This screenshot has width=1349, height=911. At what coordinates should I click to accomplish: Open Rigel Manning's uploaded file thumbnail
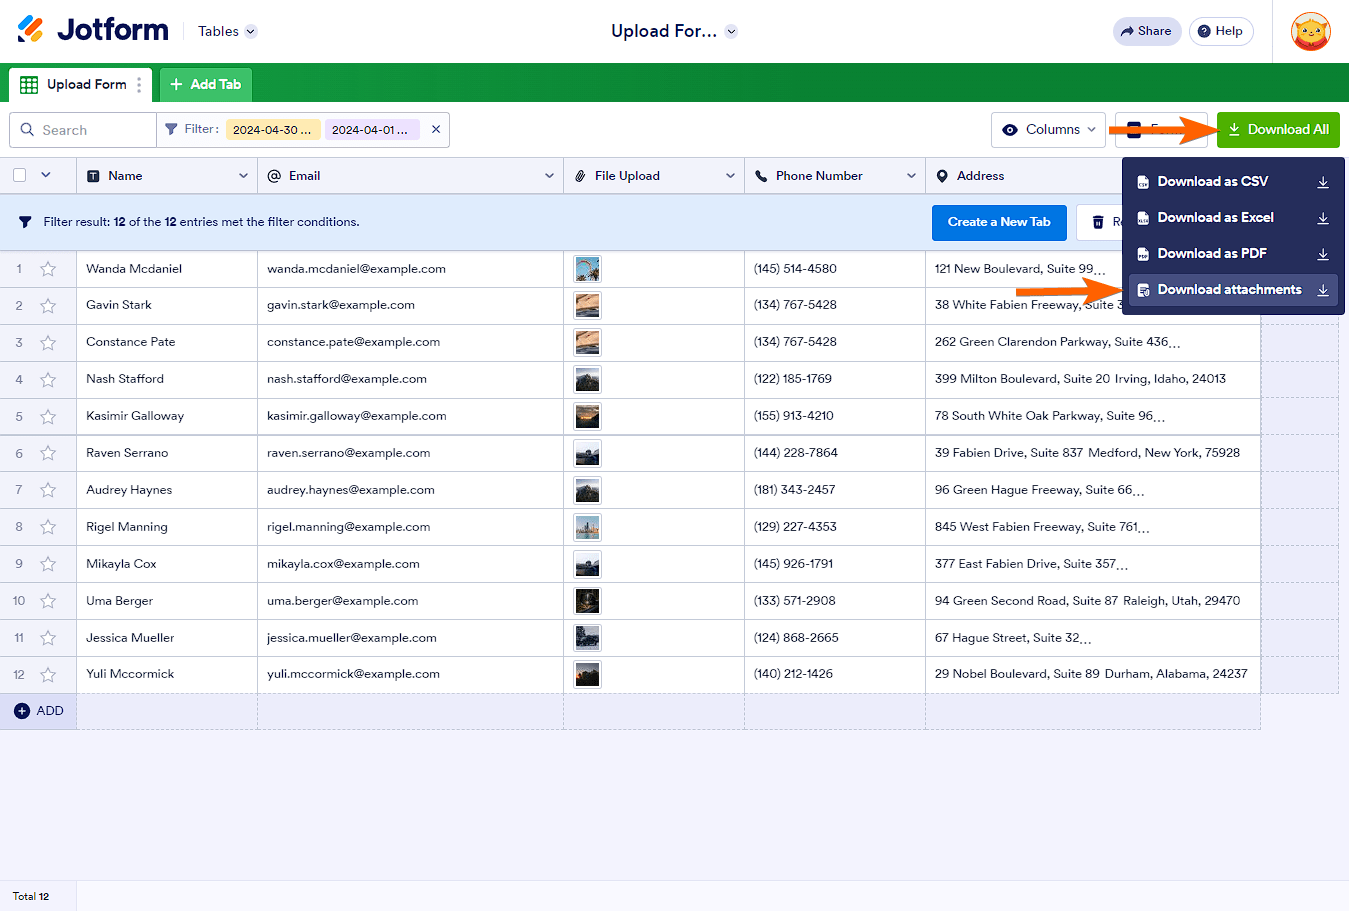pyautogui.click(x=587, y=527)
